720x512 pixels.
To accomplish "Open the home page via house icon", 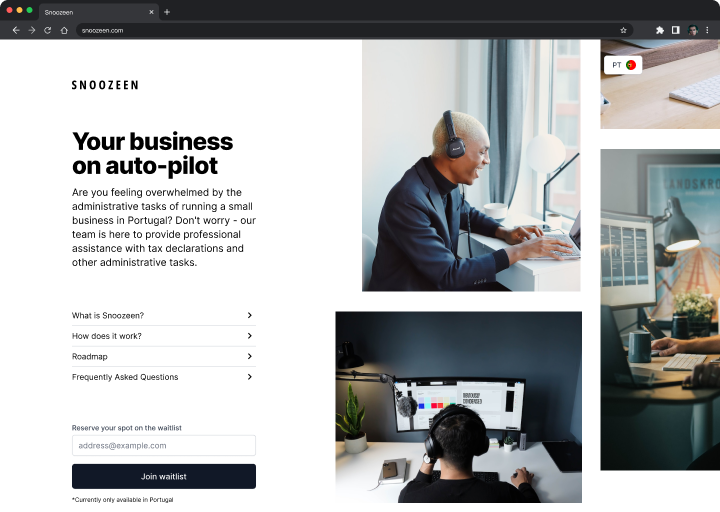I will 64,30.
